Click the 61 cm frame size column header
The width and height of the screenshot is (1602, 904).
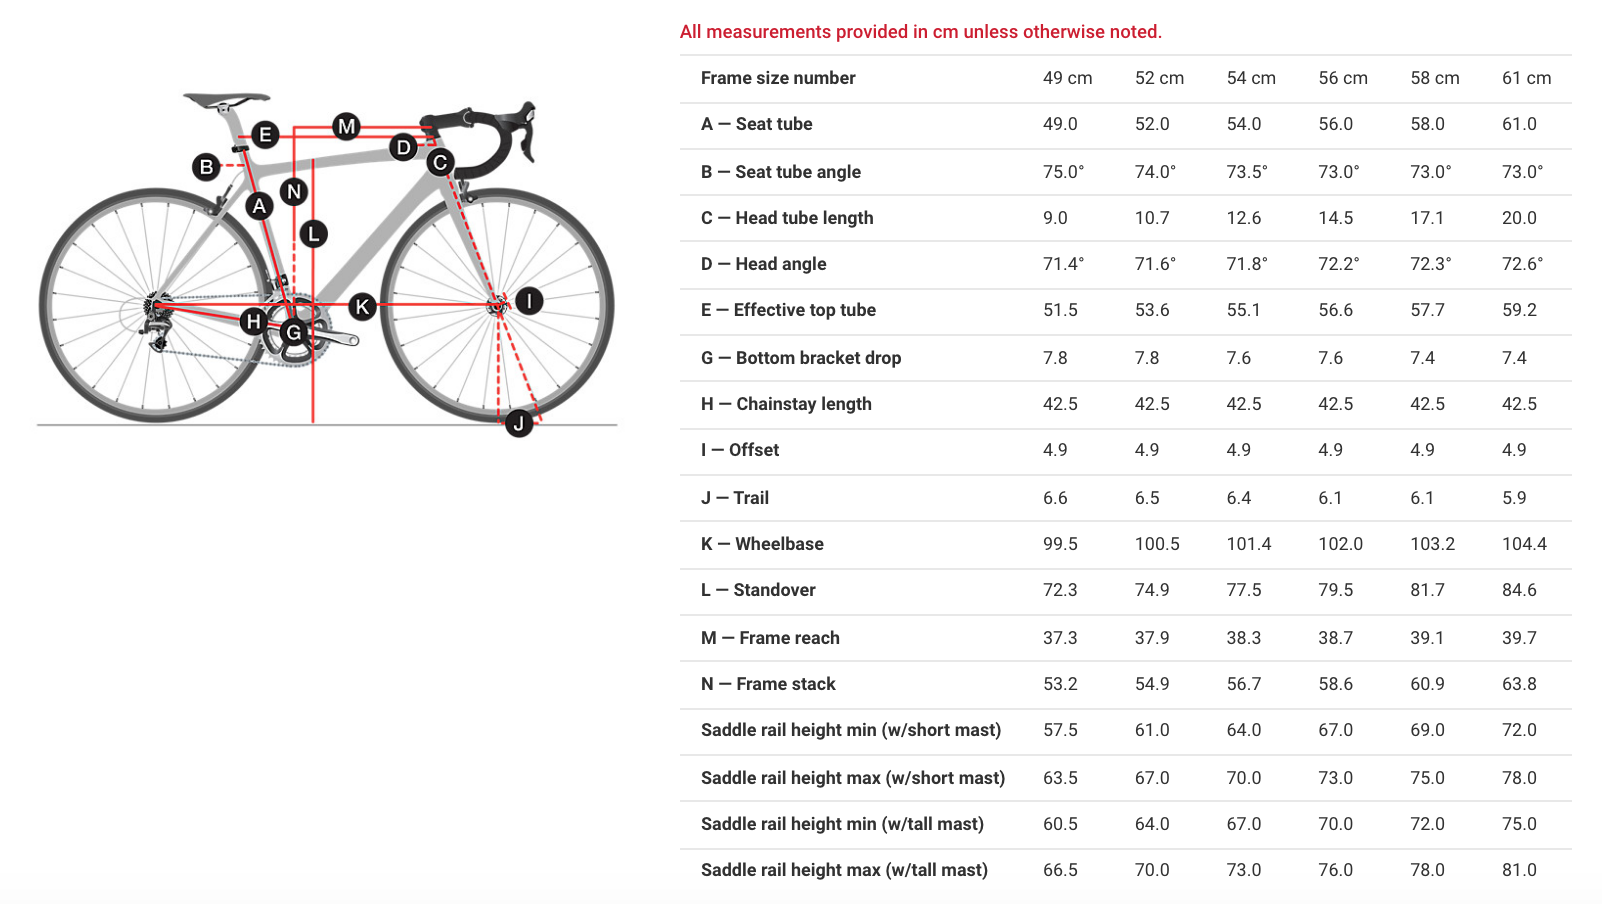(1526, 78)
